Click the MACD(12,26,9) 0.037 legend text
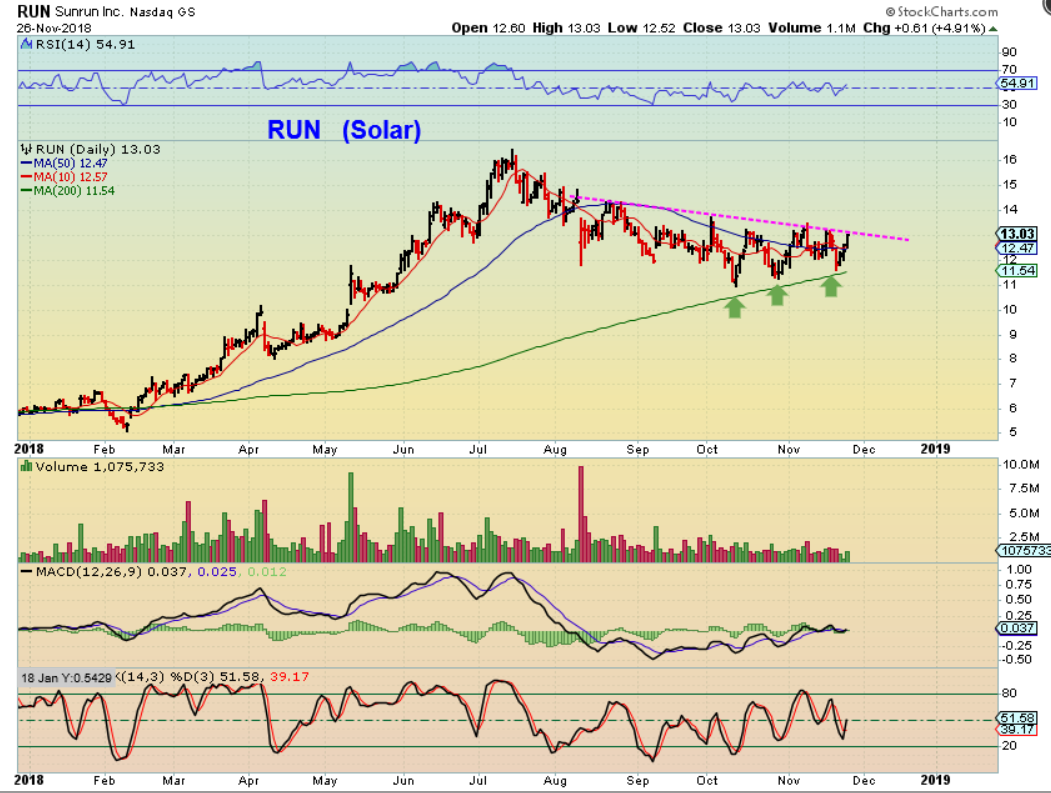Screen dimensions: 1051x793 113,572
